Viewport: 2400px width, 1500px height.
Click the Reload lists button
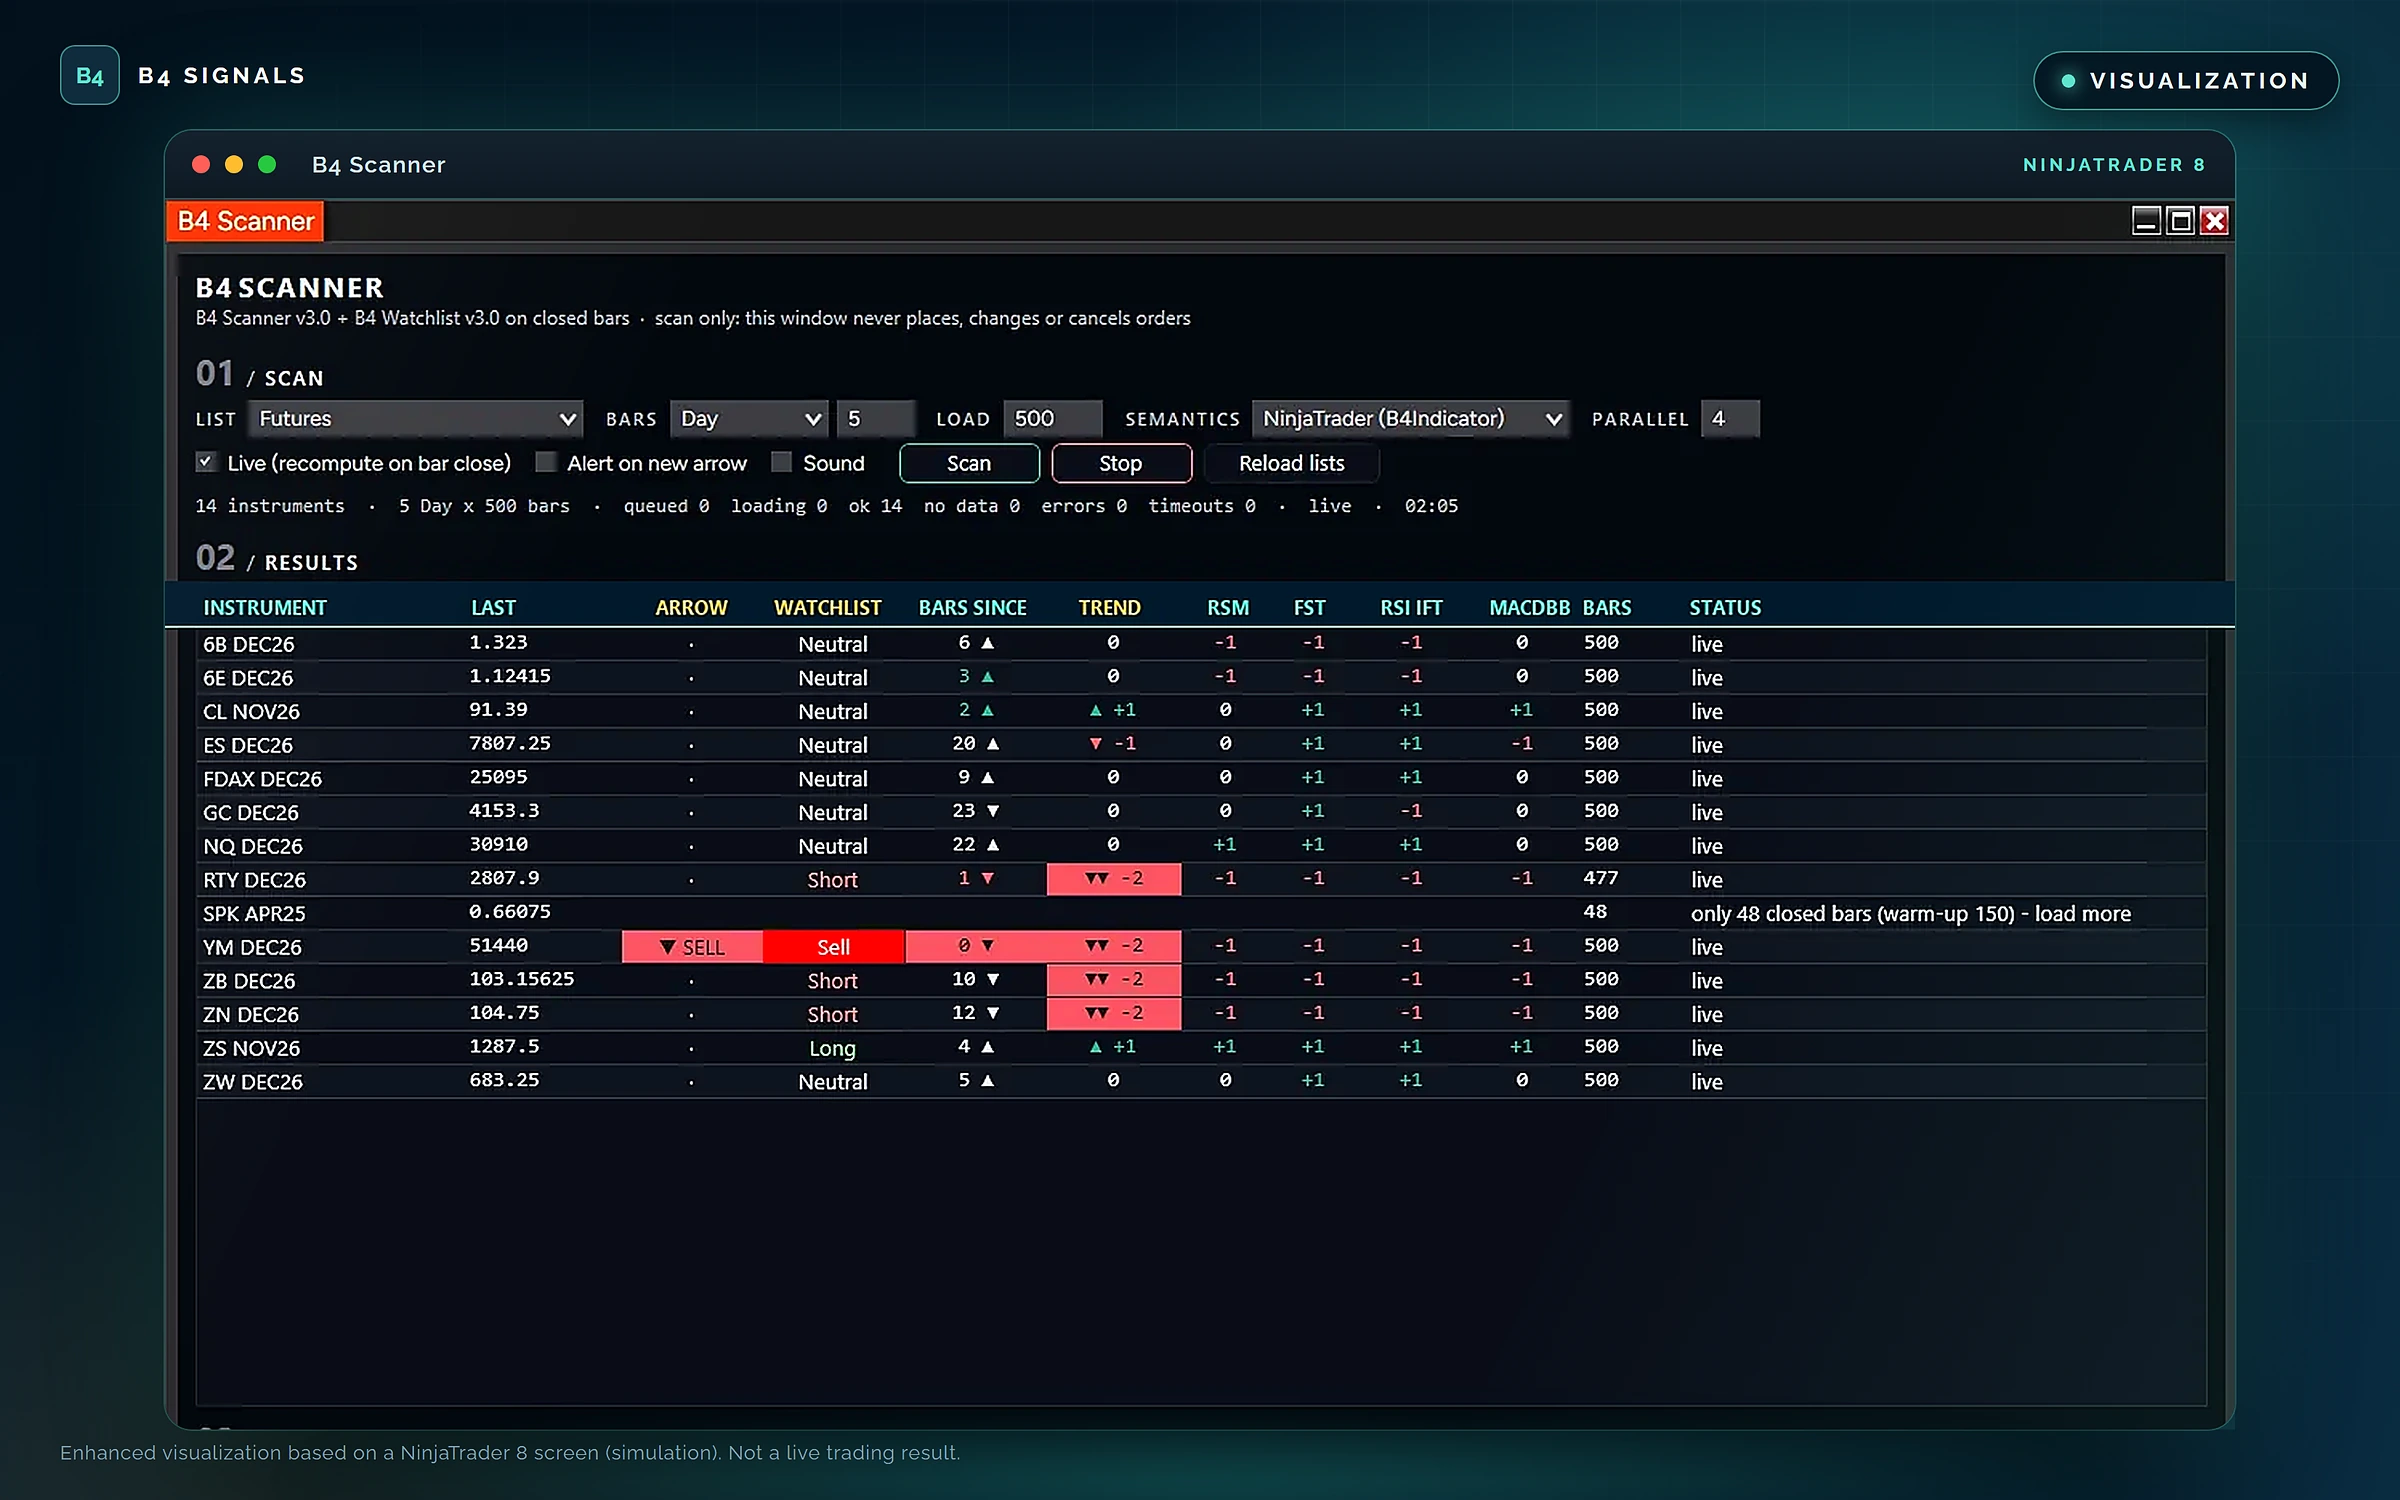(x=1291, y=463)
